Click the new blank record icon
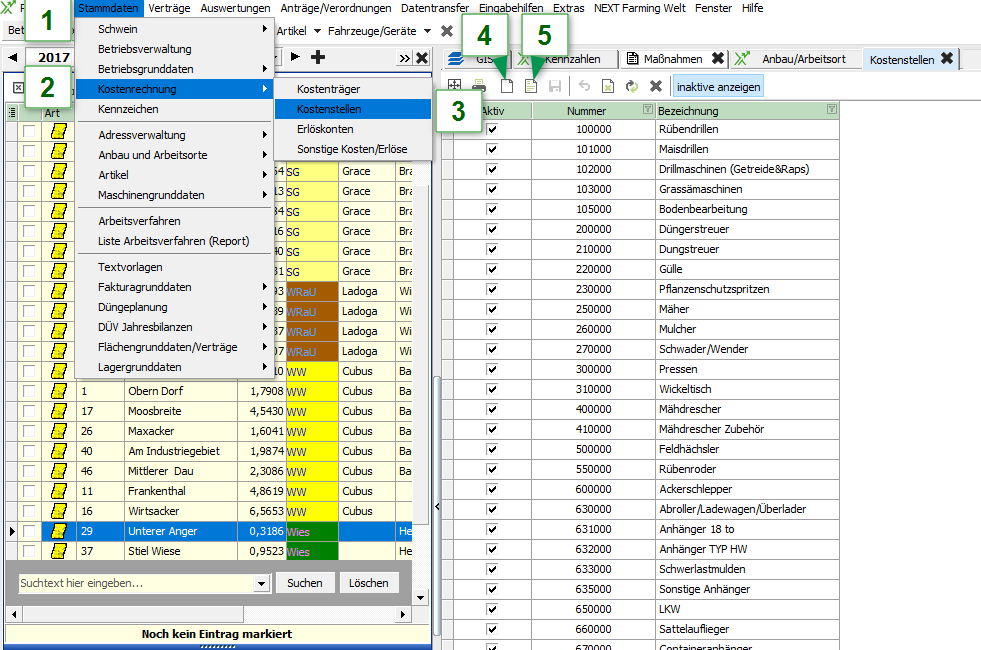Screen dimensions: 981x650 coord(507,87)
